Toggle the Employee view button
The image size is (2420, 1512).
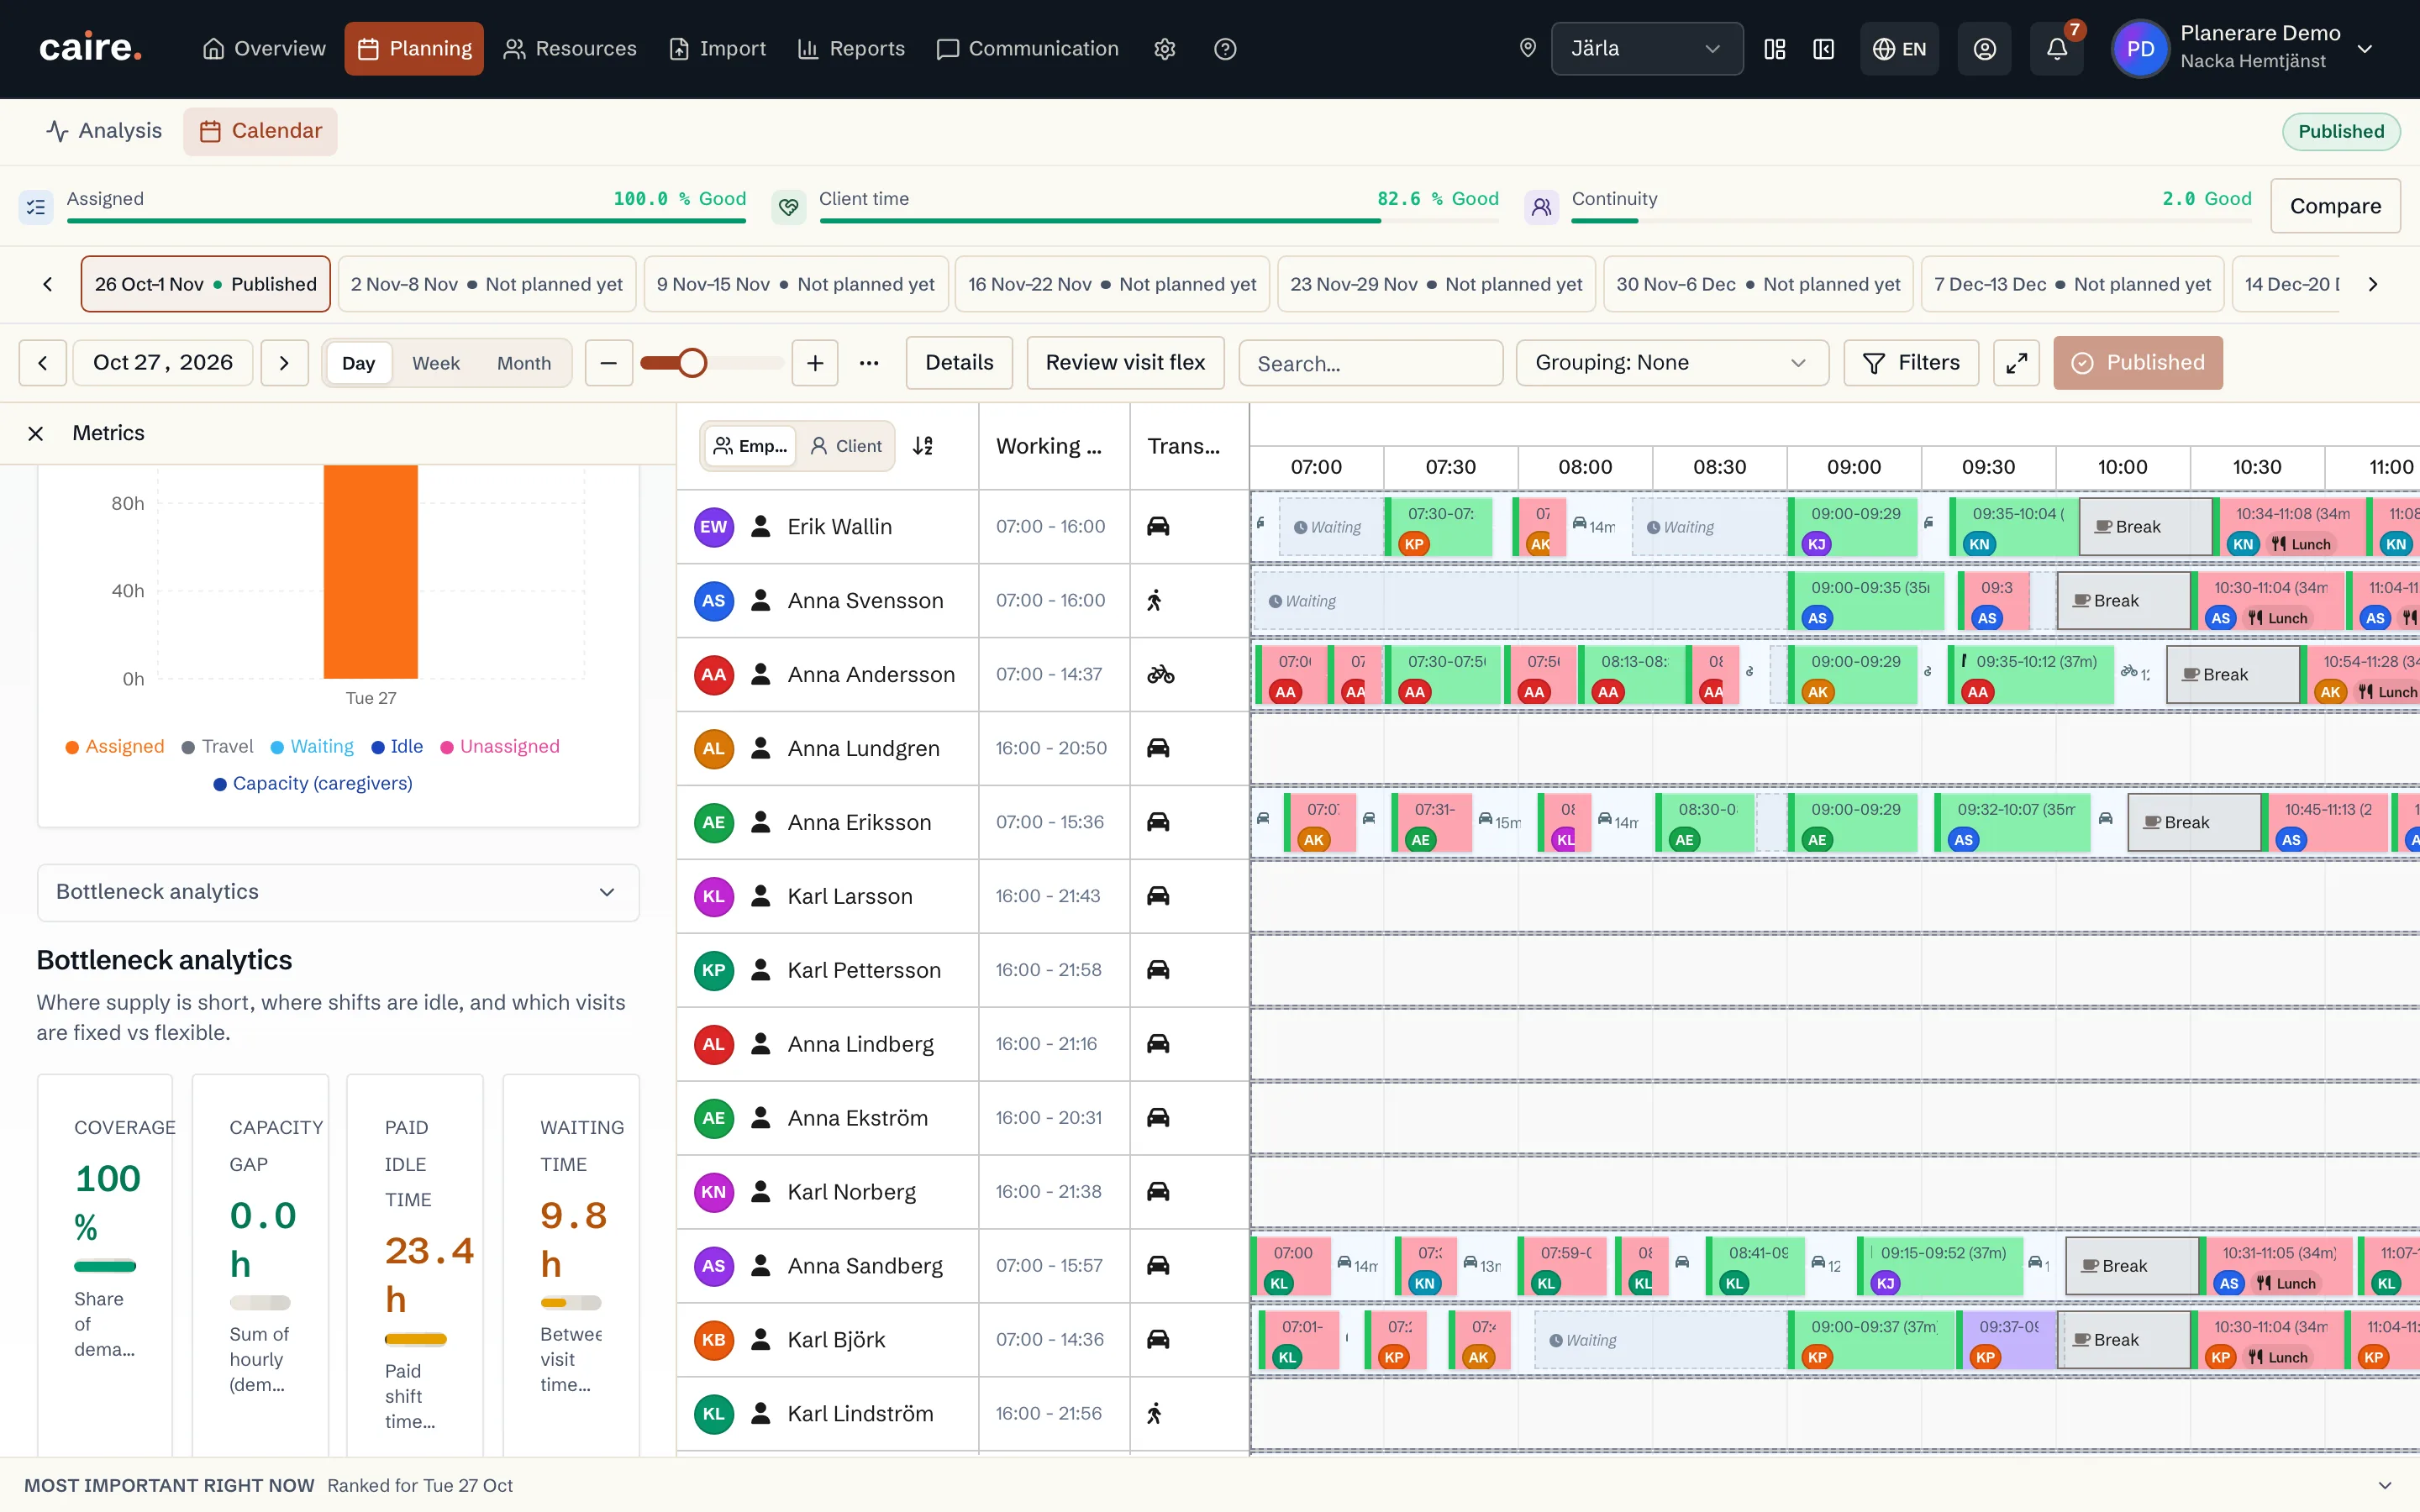(x=750, y=446)
